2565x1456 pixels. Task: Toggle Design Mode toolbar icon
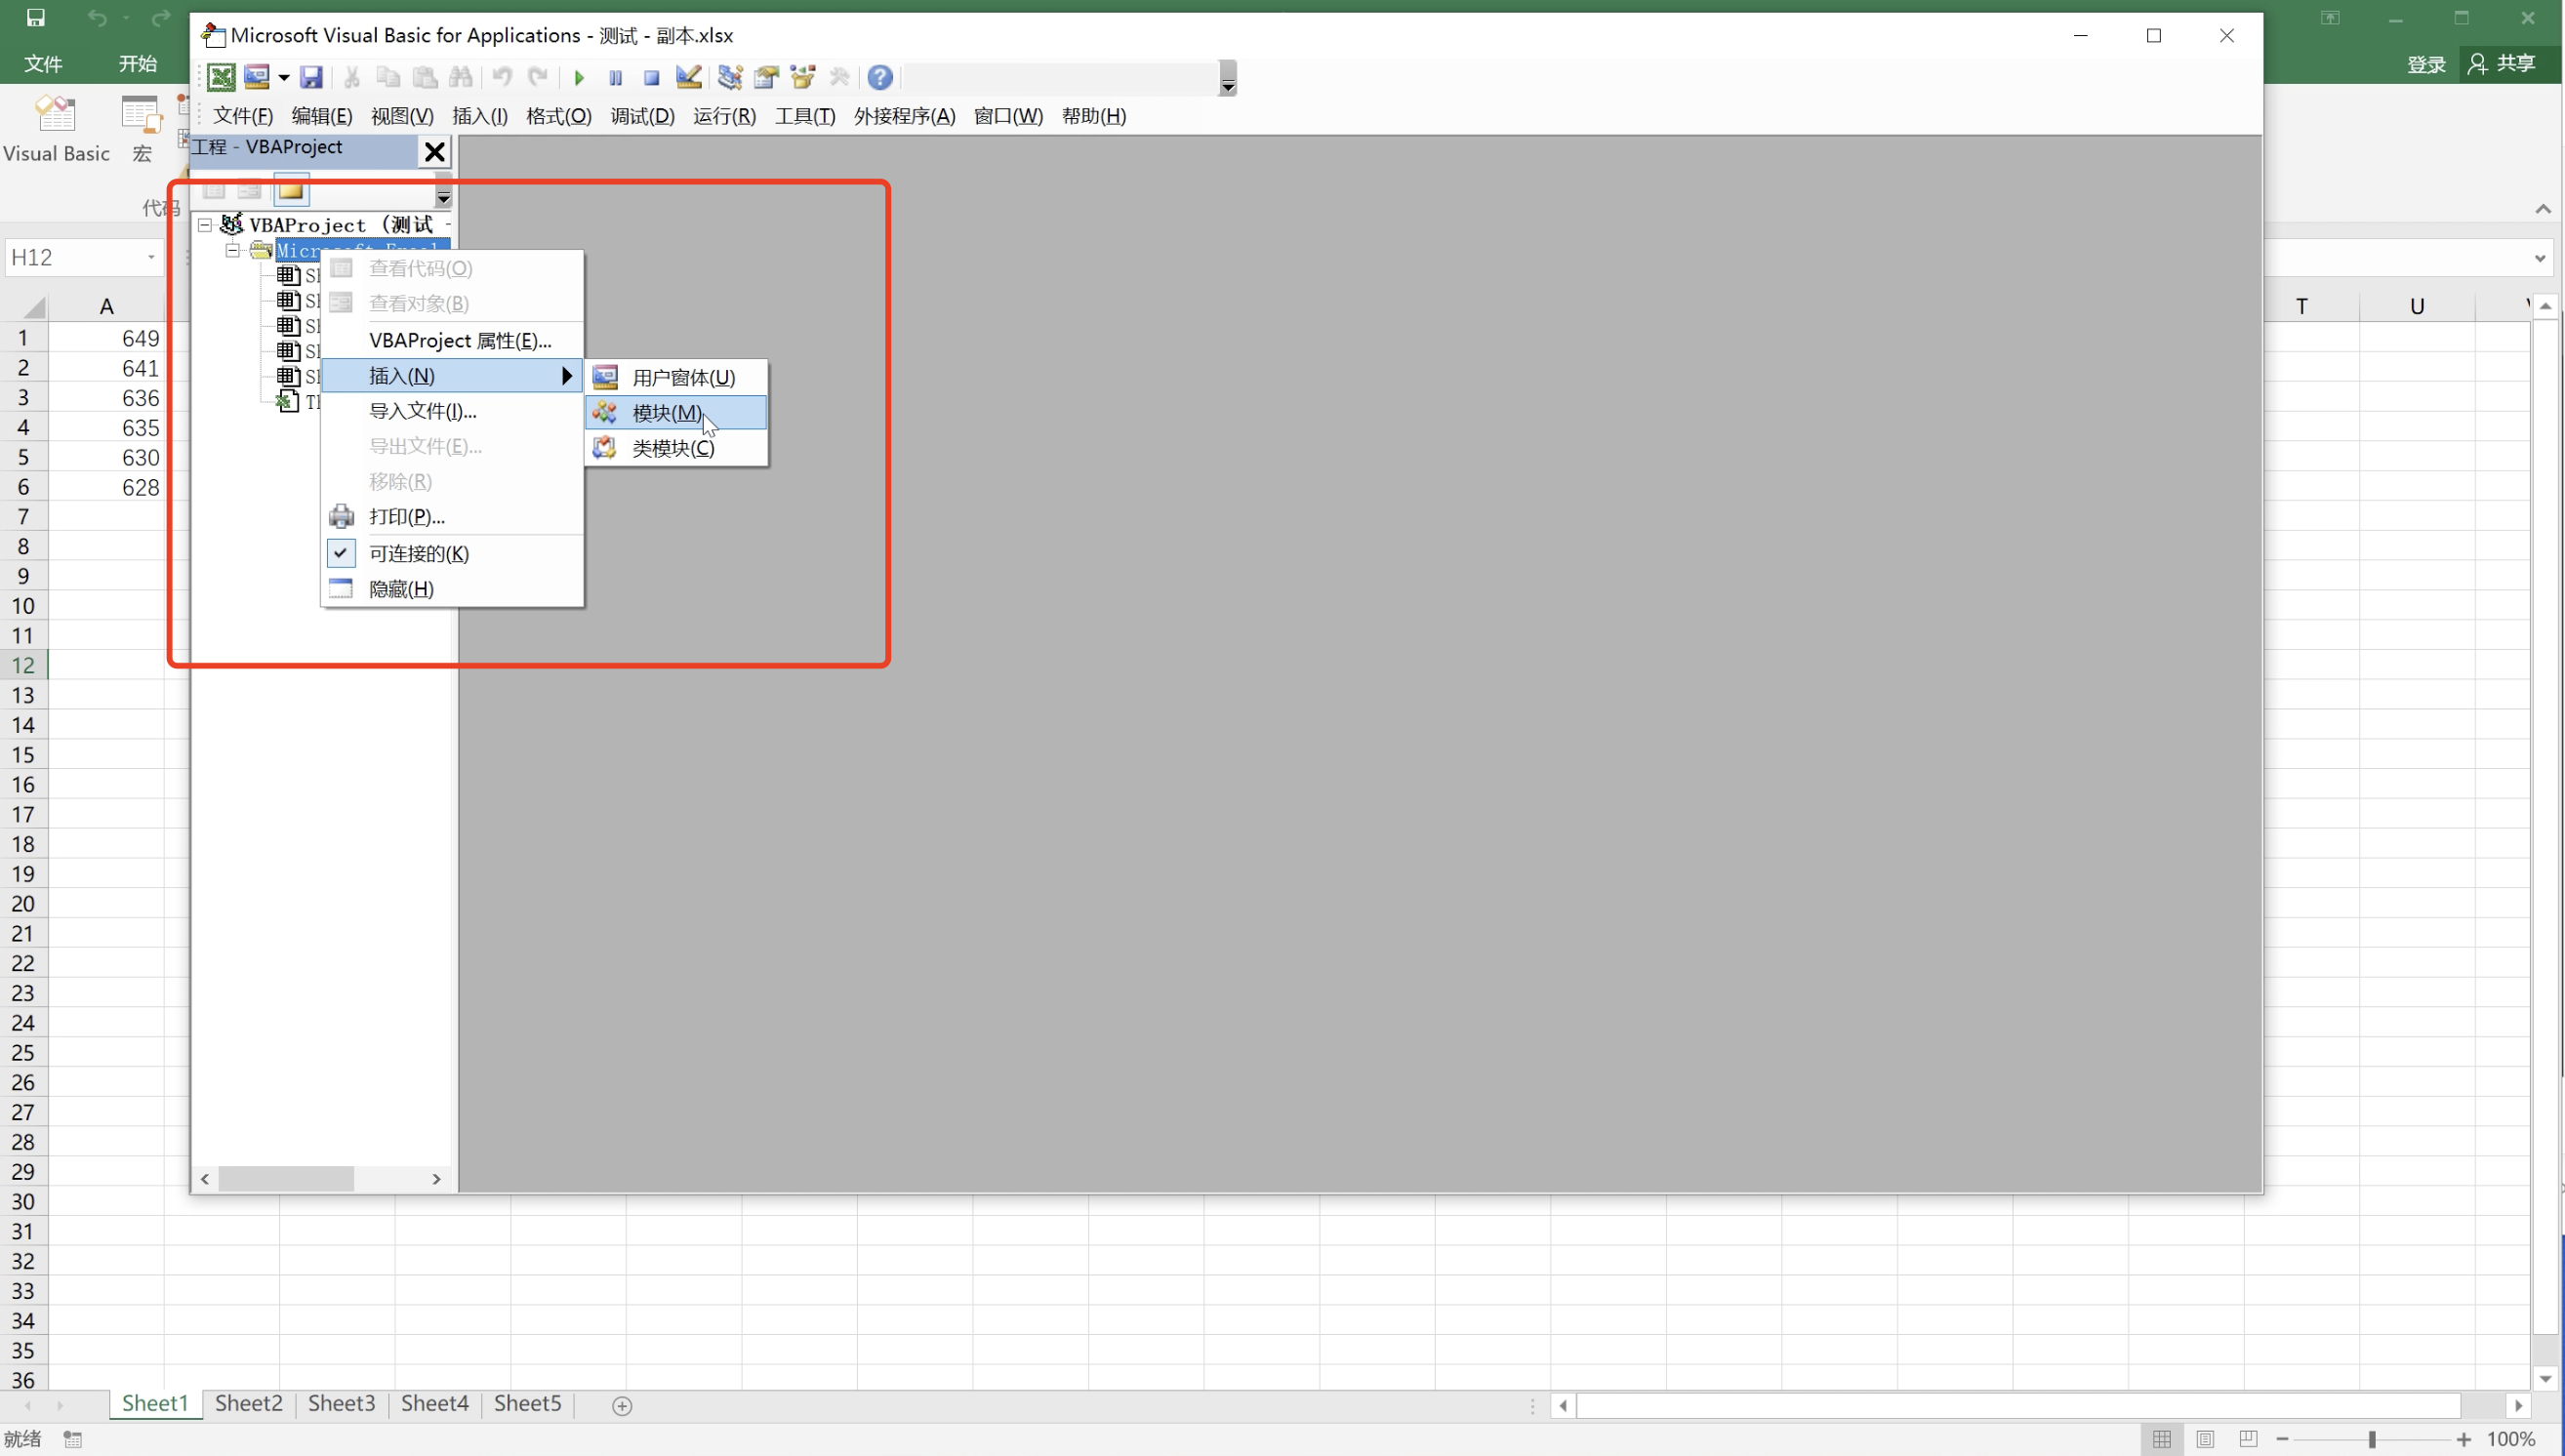tap(688, 77)
